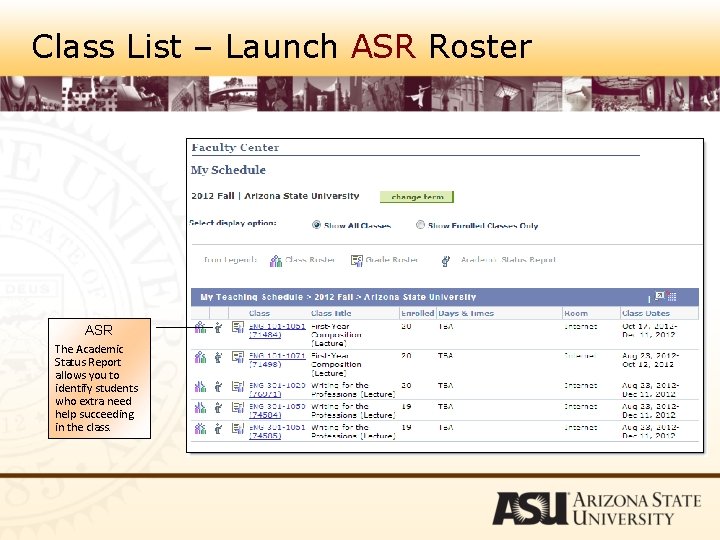The height and width of the screenshot is (540, 720).
Task: Click the Enrolled column header
Action: 417,313
